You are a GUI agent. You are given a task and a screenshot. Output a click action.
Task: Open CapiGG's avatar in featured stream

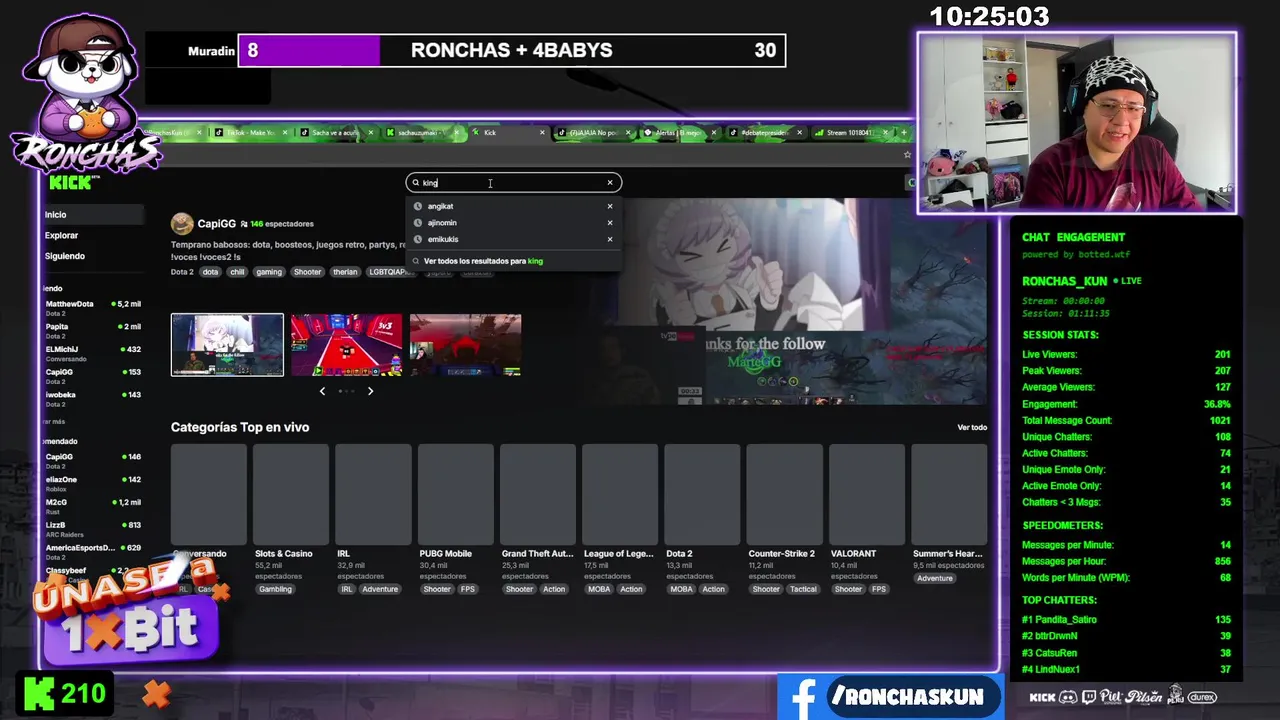(x=182, y=224)
